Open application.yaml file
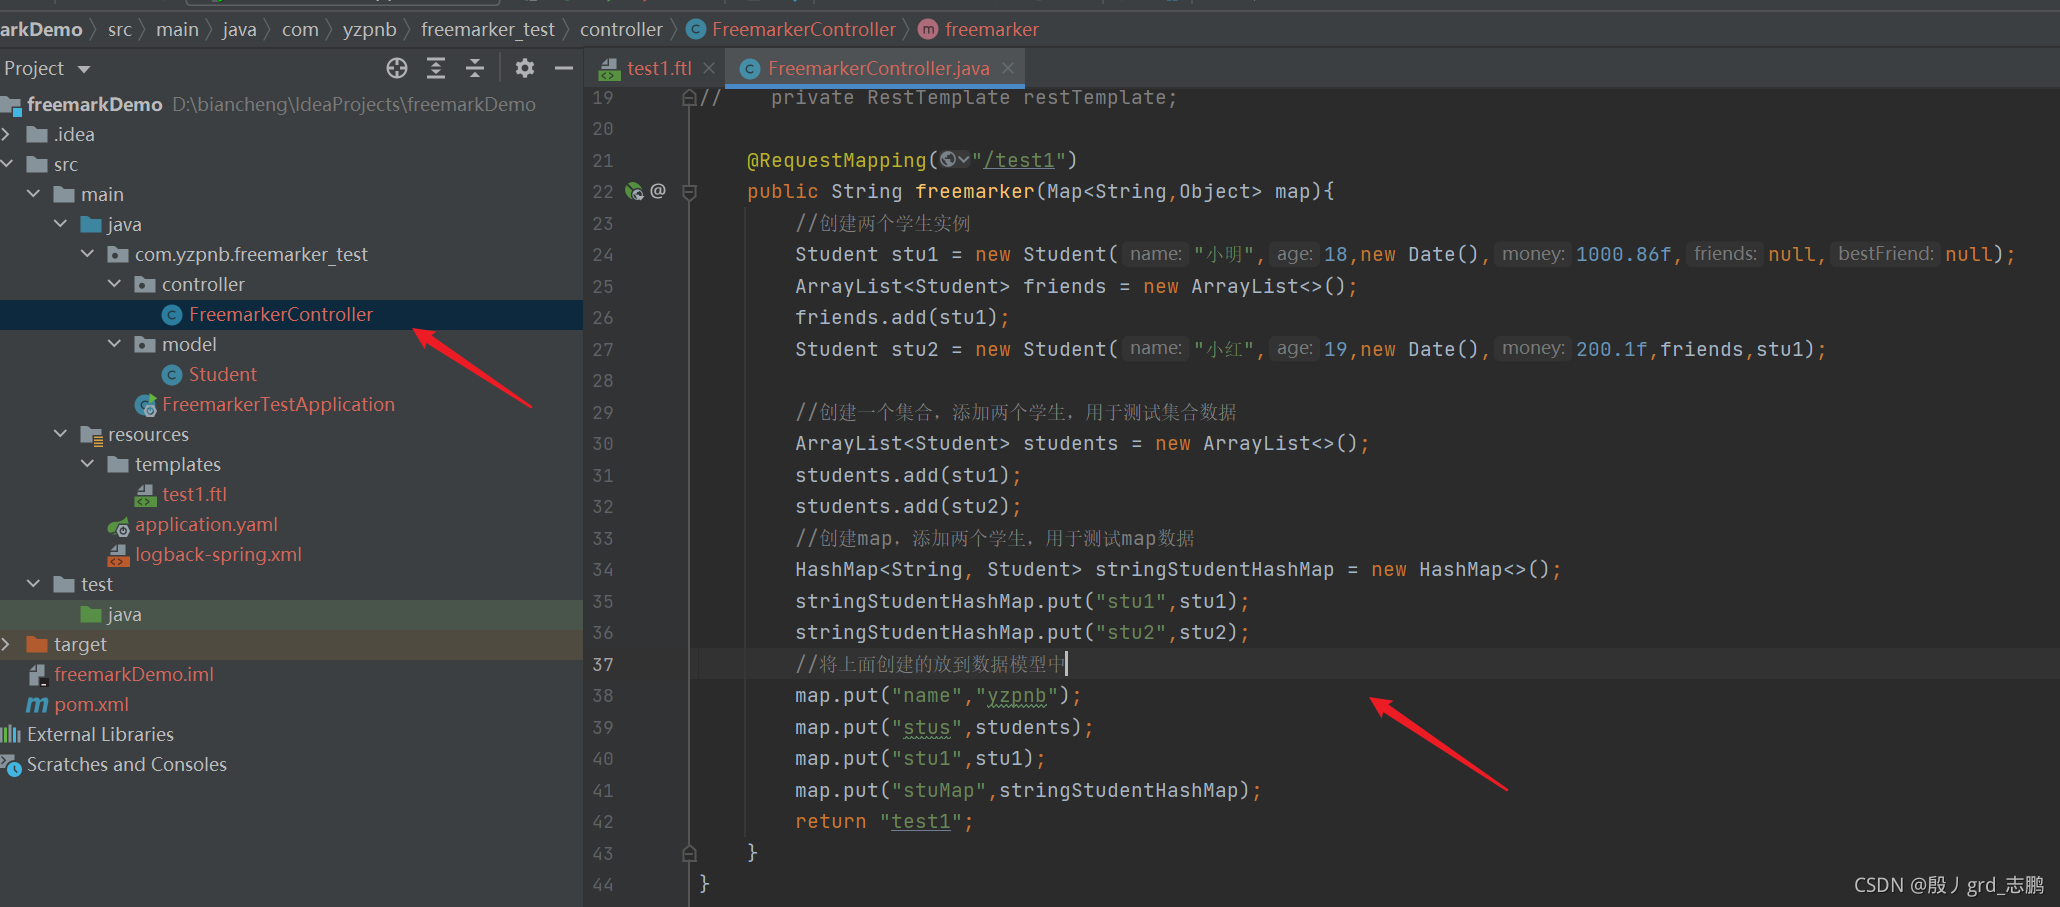This screenshot has width=2060, height=907. [207, 524]
